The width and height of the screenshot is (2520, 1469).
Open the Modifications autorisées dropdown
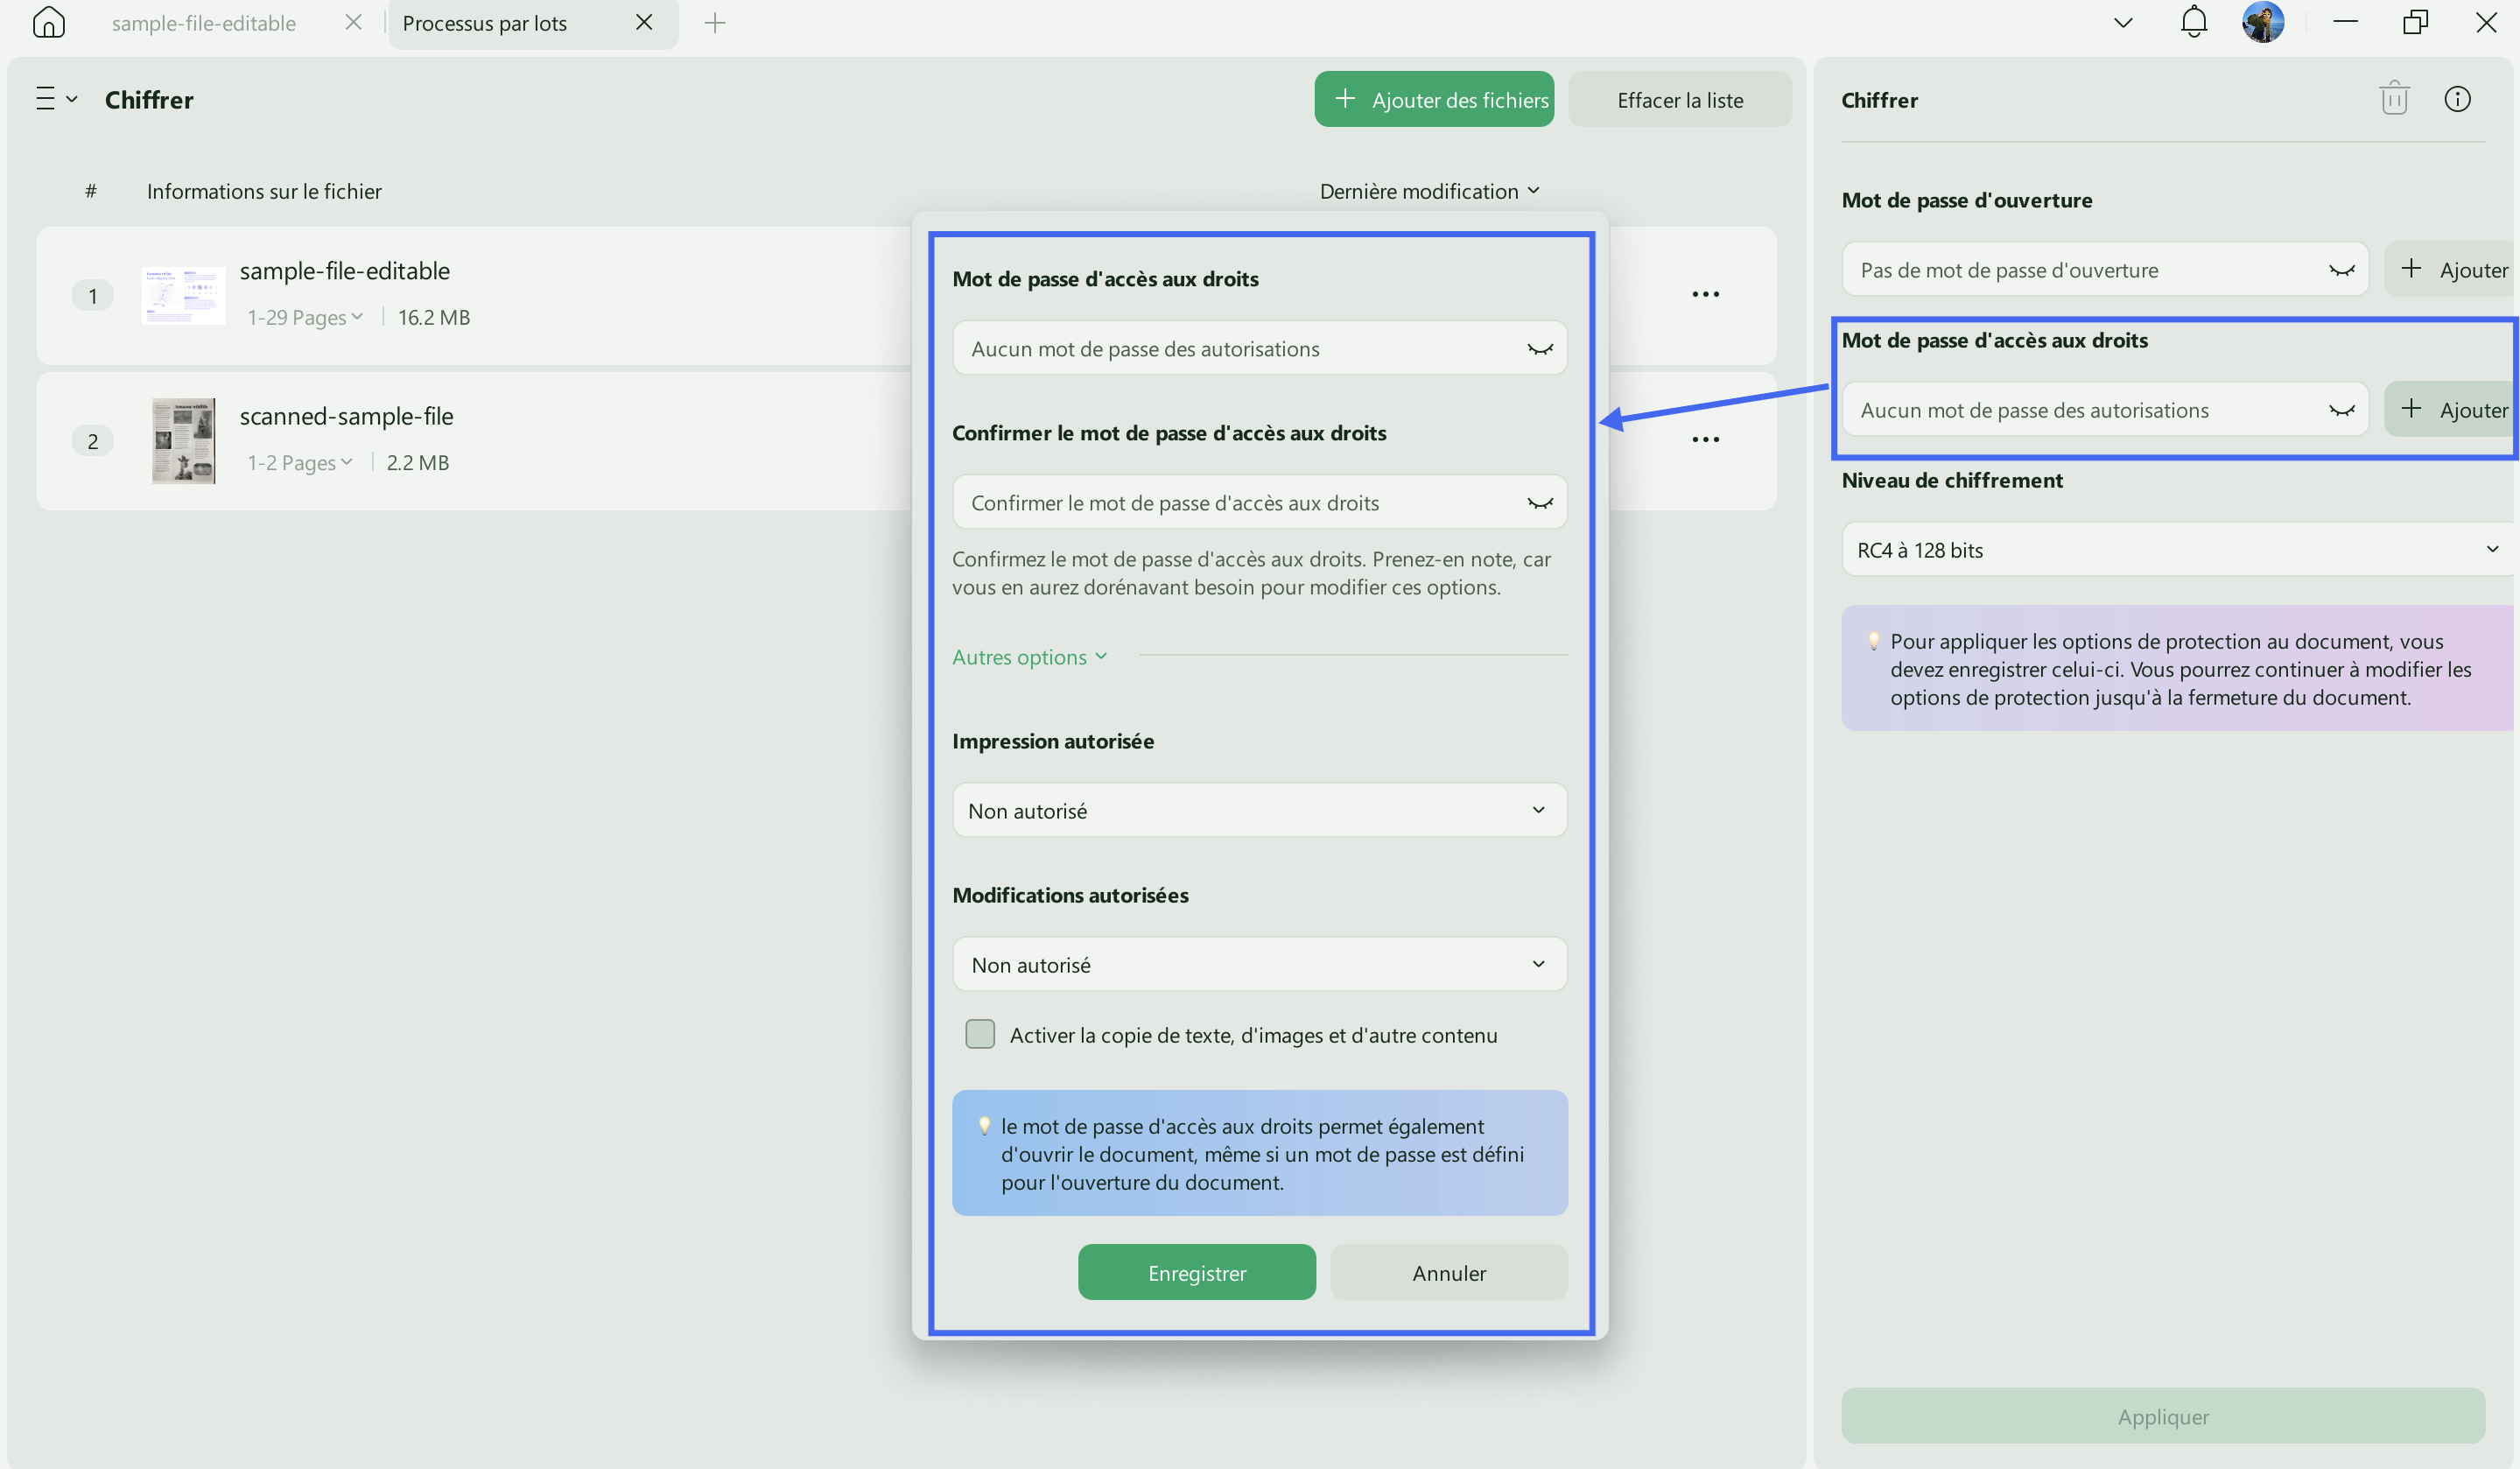1259,964
